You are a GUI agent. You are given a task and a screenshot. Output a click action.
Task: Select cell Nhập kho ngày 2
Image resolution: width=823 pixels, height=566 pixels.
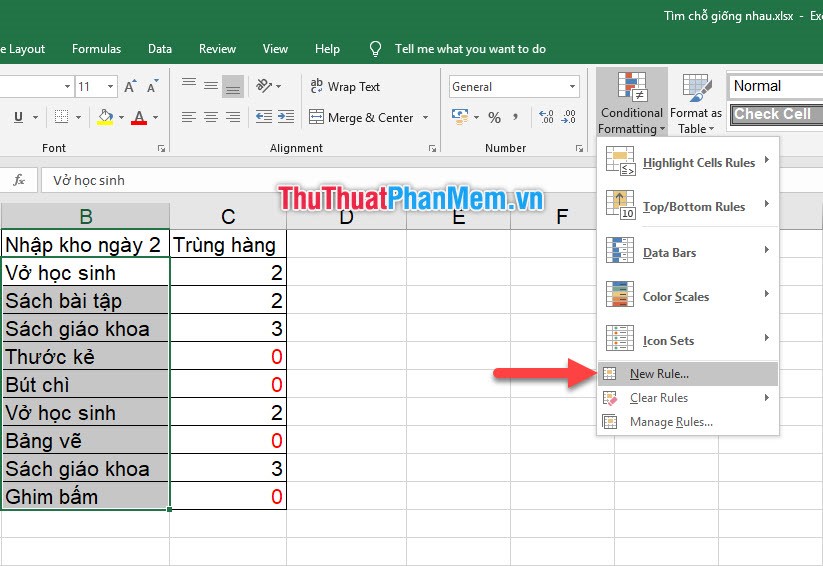[86, 244]
